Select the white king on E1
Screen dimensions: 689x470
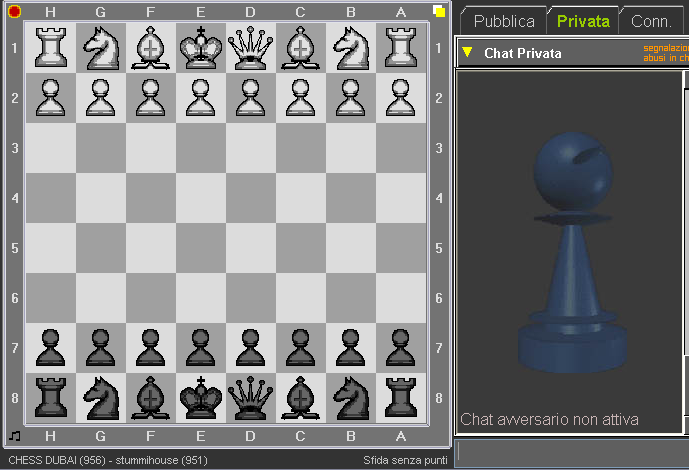(x=201, y=48)
